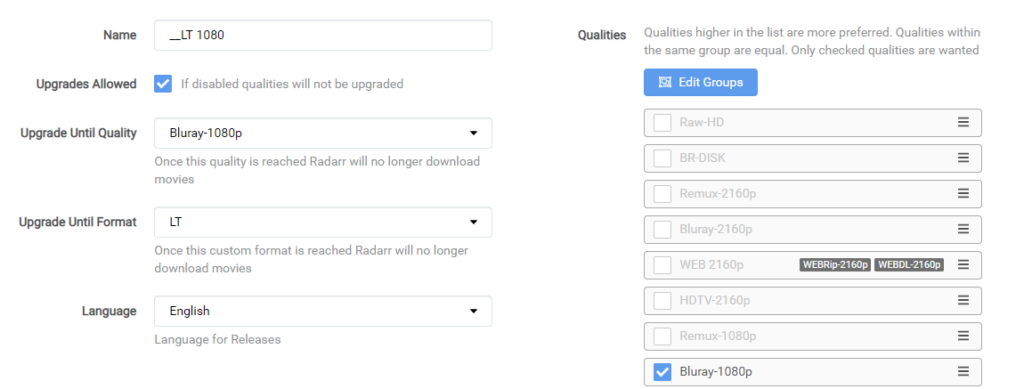Enable the Raw-HD quality checkbox
Image resolution: width=1024 pixels, height=389 pixels.
pyautogui.click(x=662, y=123)
